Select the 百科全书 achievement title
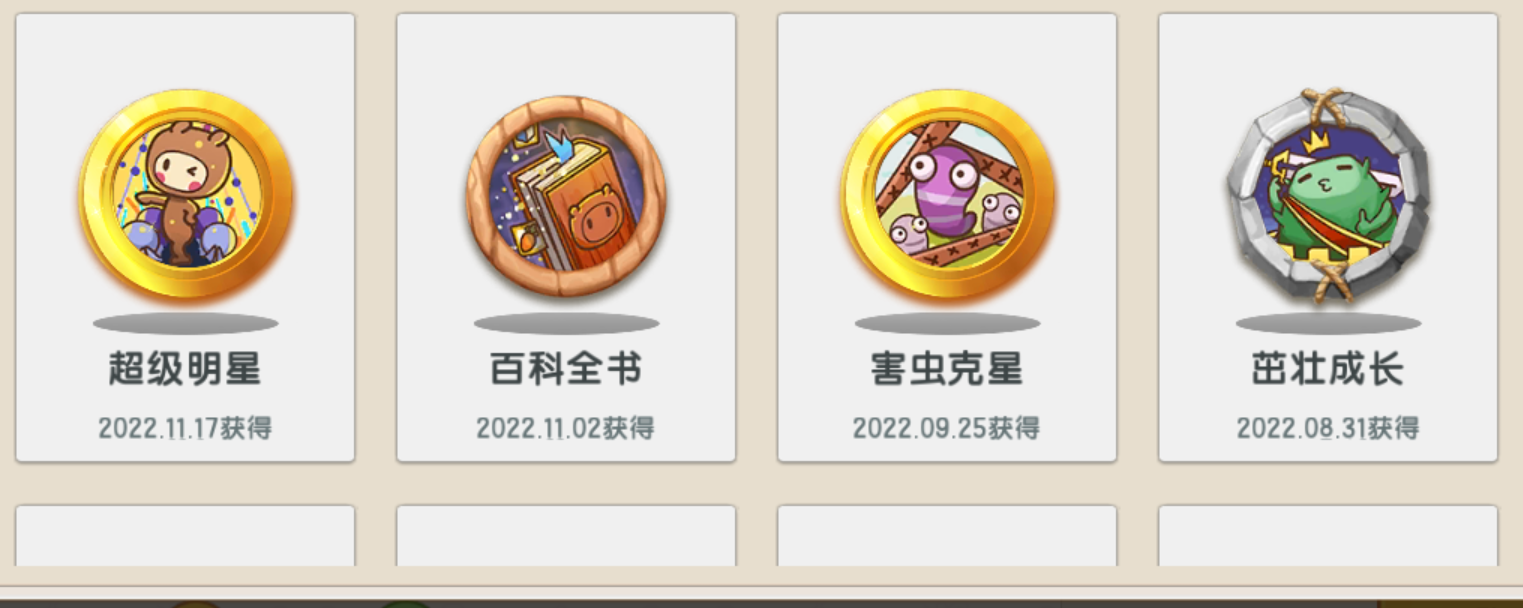The image size is (1523, 608). click(x=566, y=369)
